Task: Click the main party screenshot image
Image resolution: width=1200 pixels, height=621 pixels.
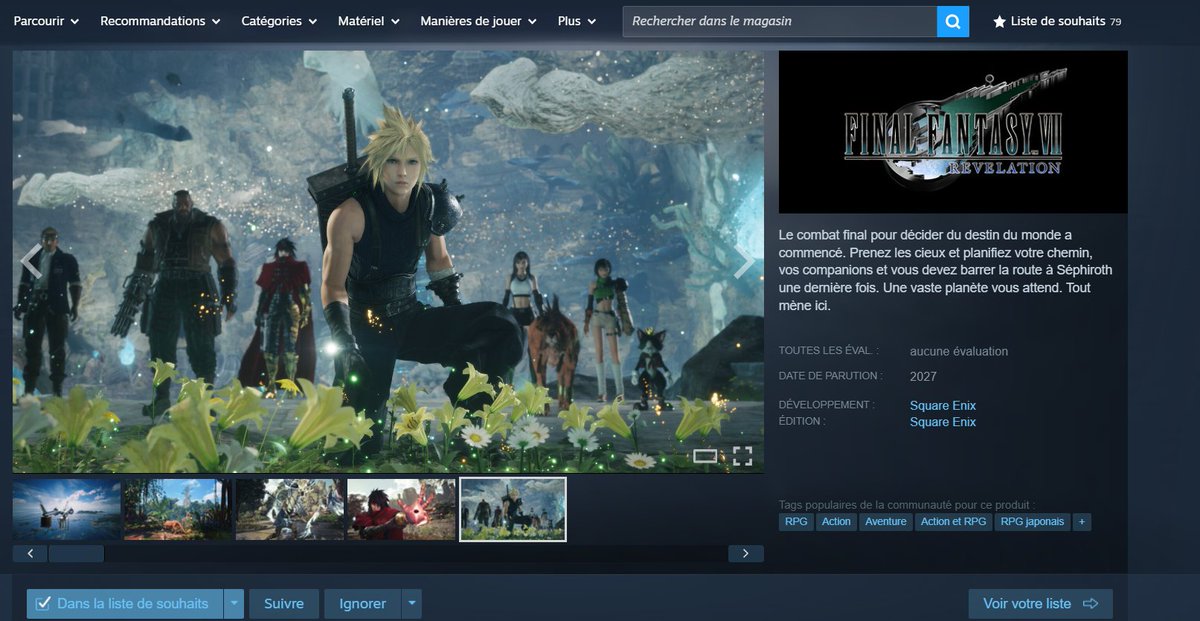Action: (388, 262)
